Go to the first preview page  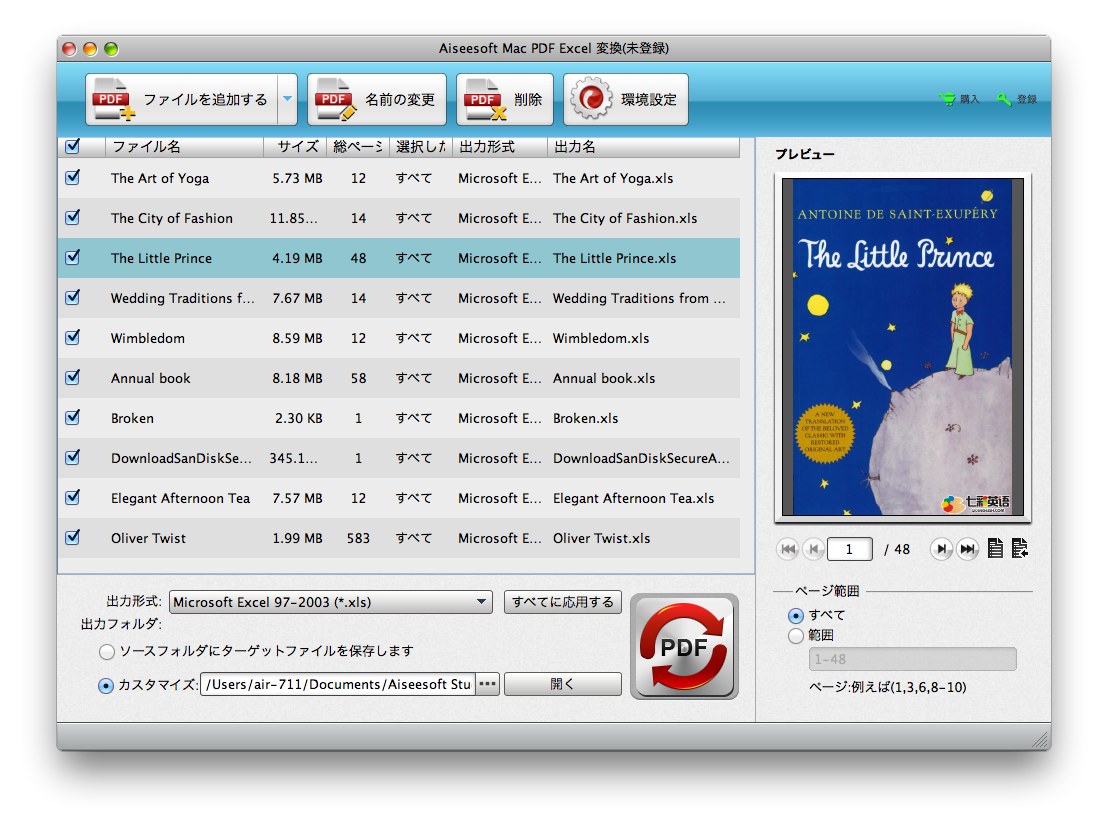click(x=788, y=548)
